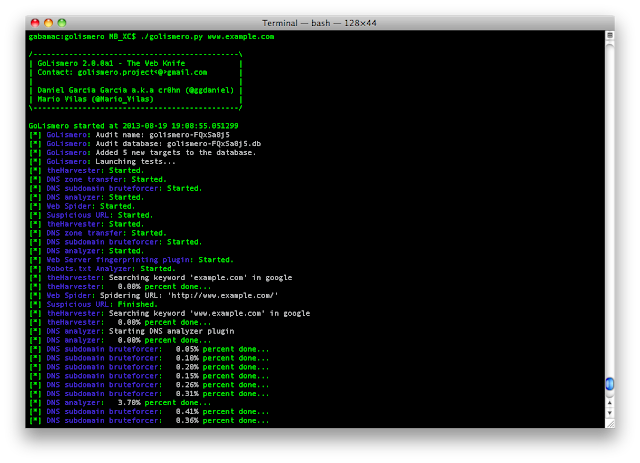Click the blue scrollbar thumb
The width and height of the screenshot is (640, 463).
point(610,384)
